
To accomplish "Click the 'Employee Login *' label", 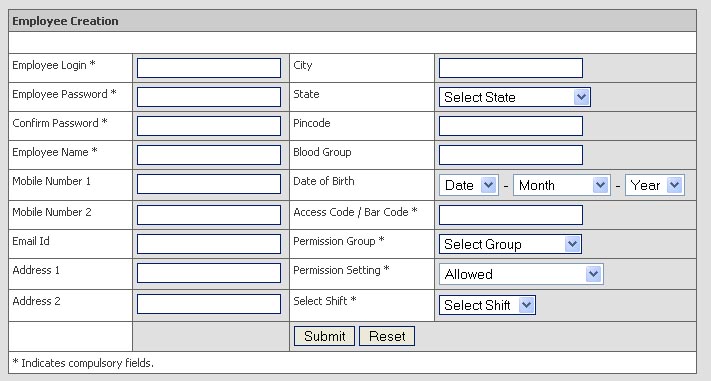I will tap(54, 65).
